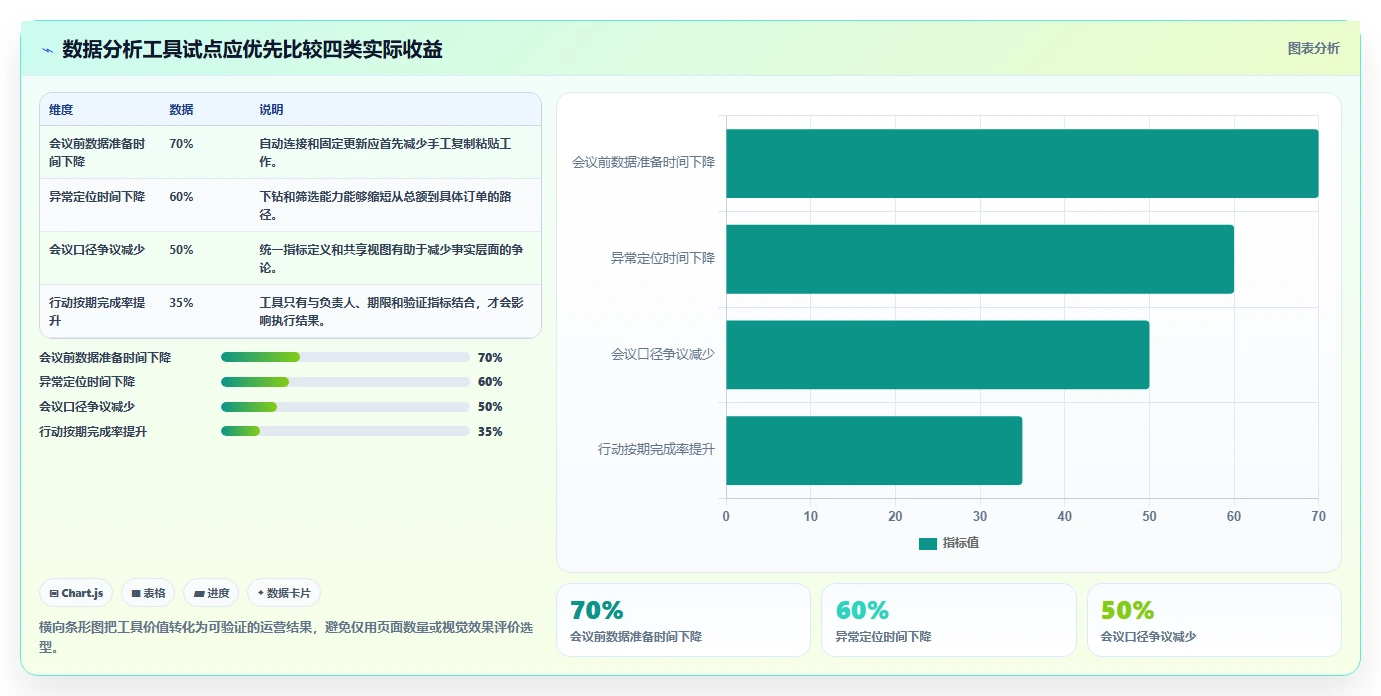The height and width of the screenshot is (696, 1381).
Task: Select the 表格 tag chip
Action: pyautogui.click(x=148, y=593)
